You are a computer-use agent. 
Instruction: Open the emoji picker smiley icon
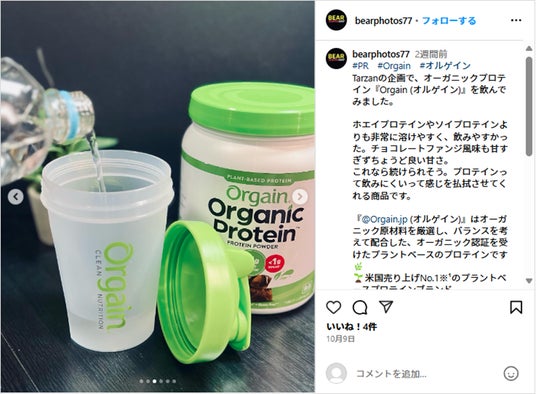point(511,373)
